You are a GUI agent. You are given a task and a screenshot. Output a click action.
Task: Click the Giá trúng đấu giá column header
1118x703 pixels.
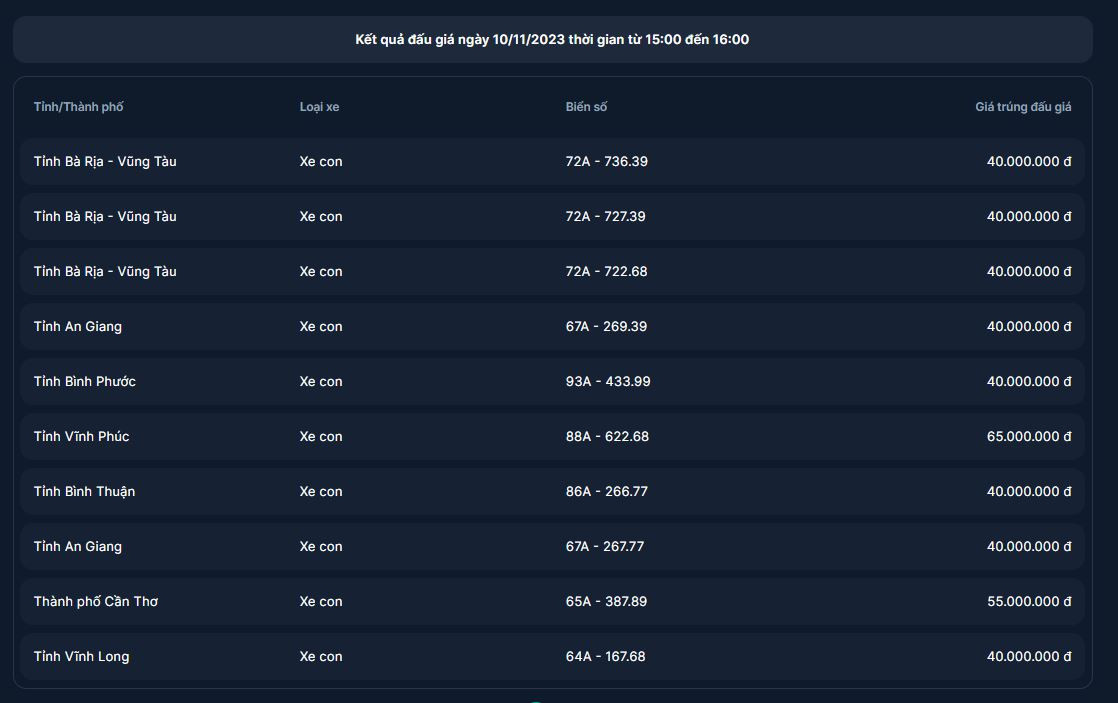click(x=1022, y=107)
